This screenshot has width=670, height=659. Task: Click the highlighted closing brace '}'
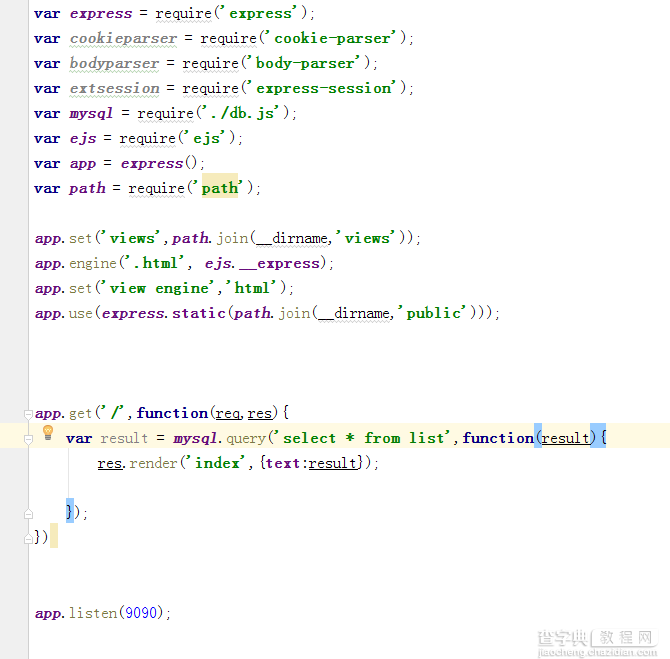70,511
